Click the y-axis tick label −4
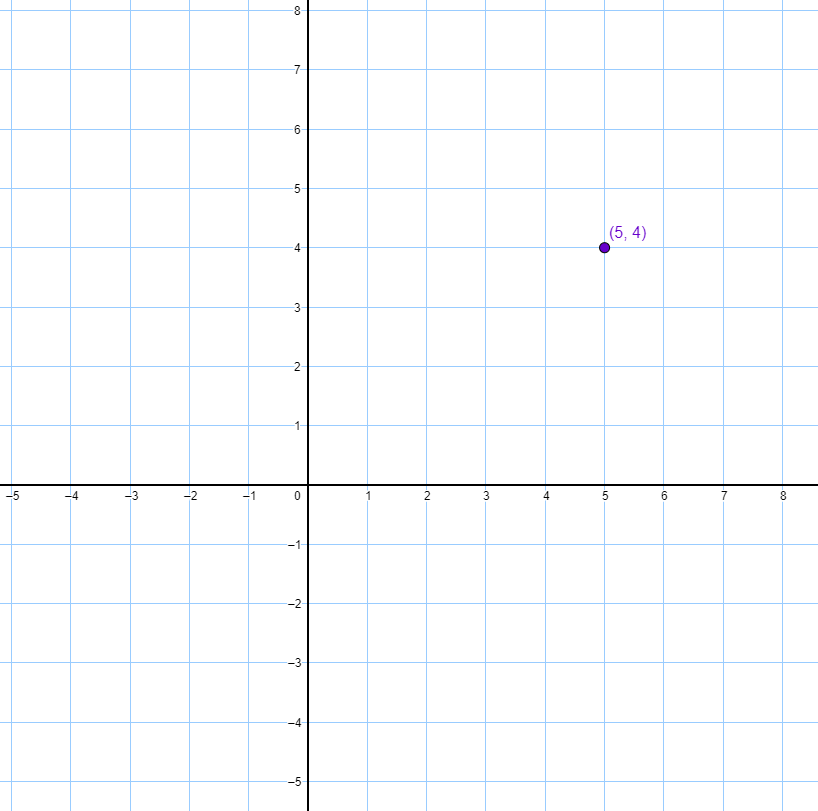The width and height of the screenshot is (818, 811). (x=294, y=722)
